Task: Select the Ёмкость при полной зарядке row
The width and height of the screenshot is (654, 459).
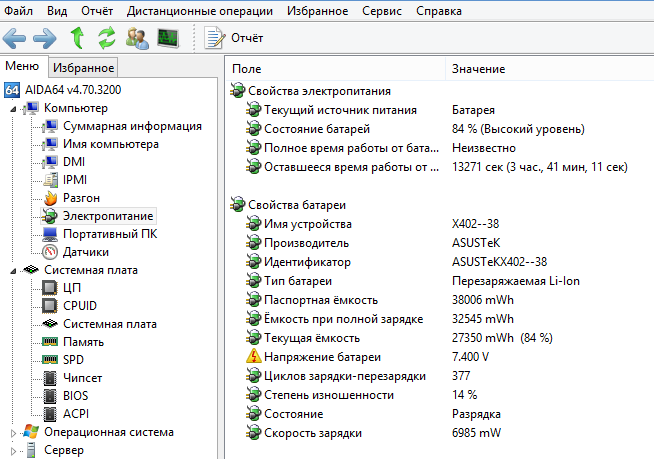Action: 441,319
